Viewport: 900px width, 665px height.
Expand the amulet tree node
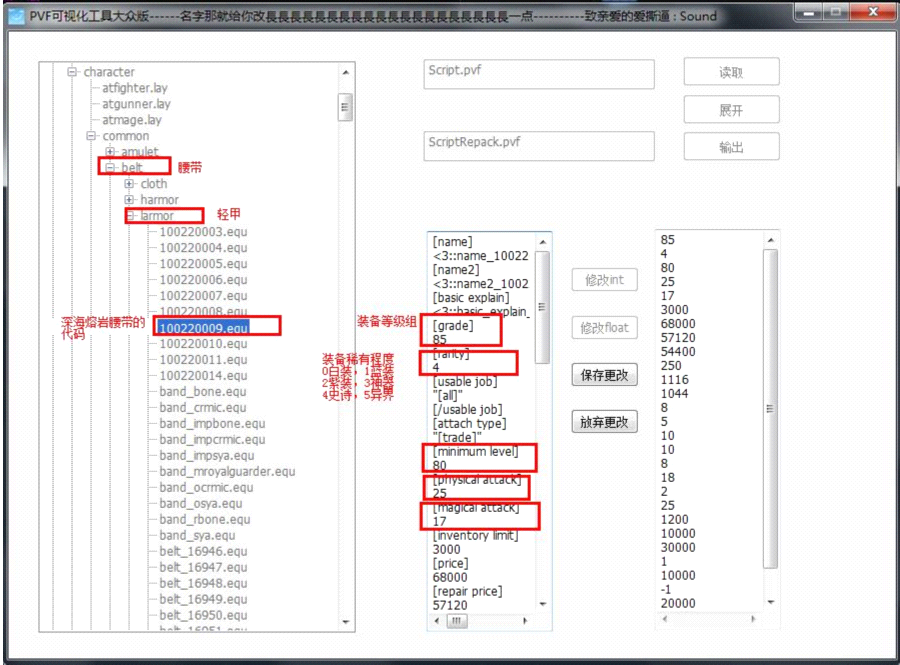[x=110, y=152]
